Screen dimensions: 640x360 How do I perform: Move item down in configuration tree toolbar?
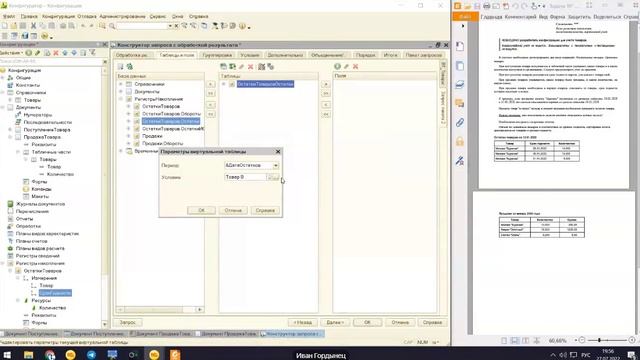(74, 53)
